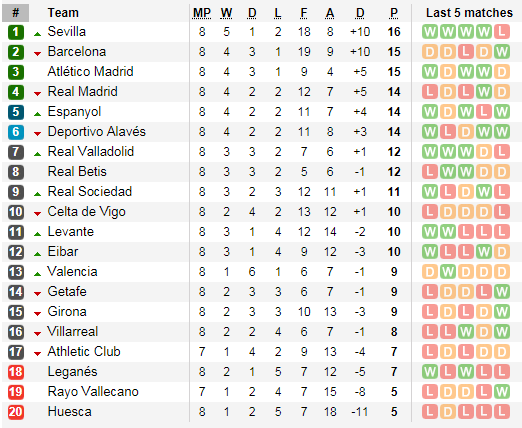Click Athletic Club's red down arrow
Viewport: 522px width, 428px height.
coord(37,354)
